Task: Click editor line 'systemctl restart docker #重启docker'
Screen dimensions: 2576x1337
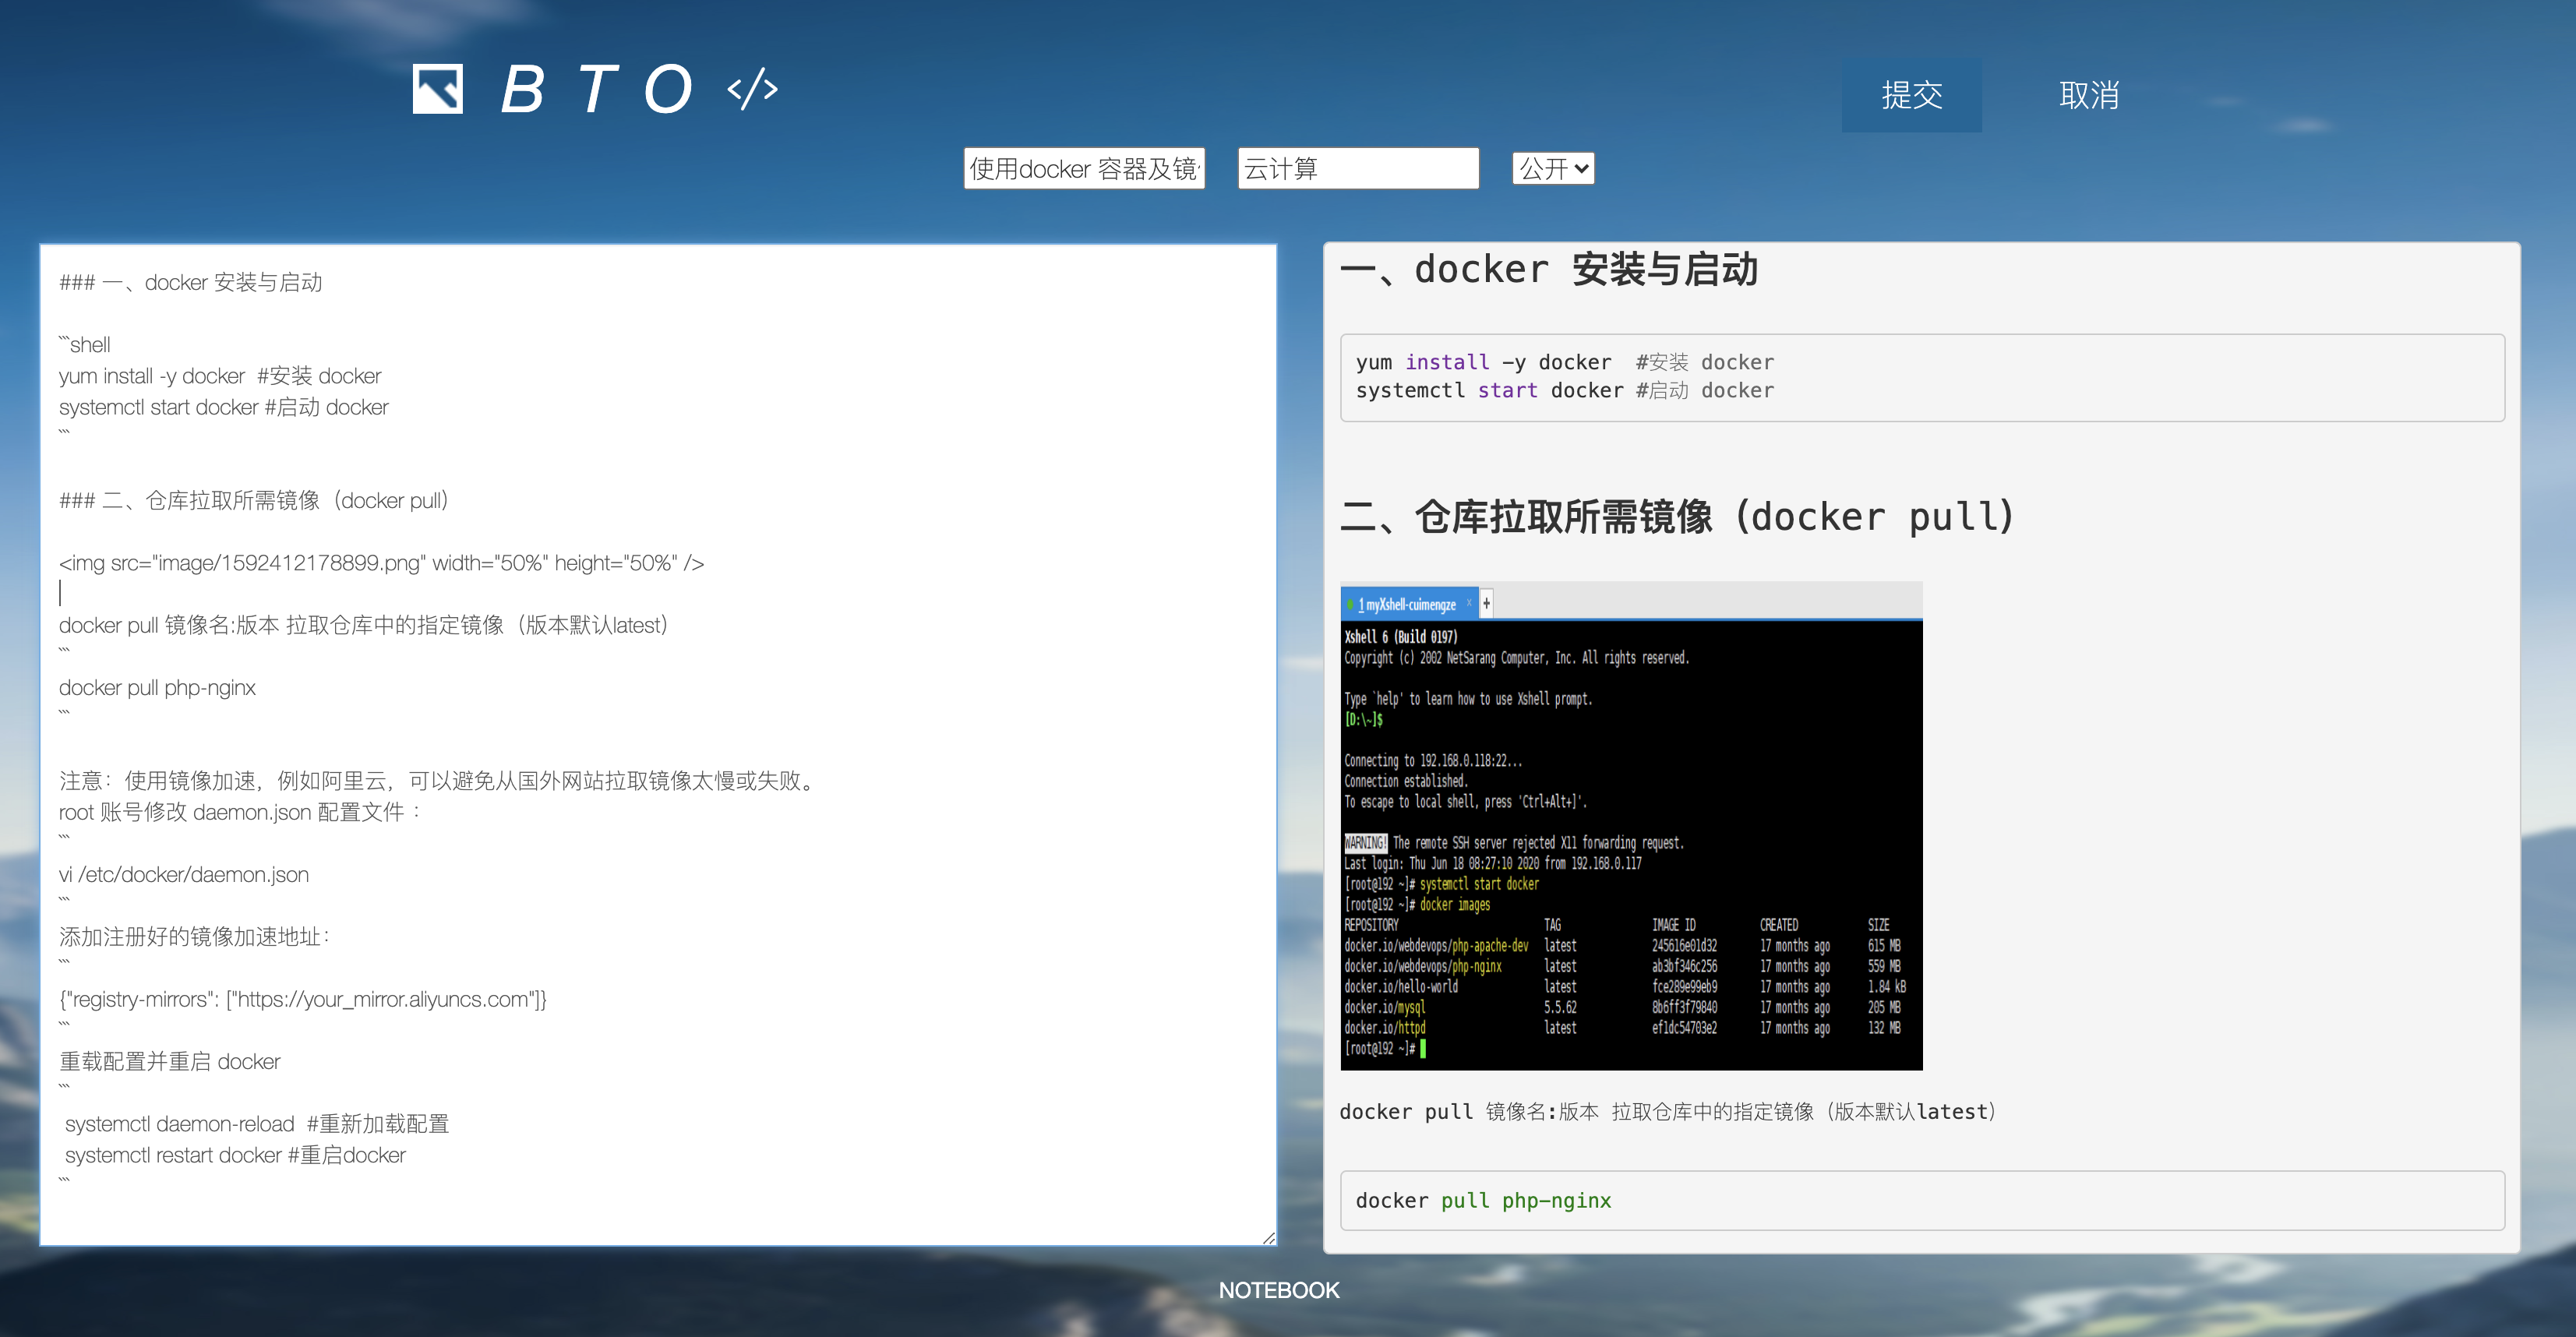Action: 235,1155
